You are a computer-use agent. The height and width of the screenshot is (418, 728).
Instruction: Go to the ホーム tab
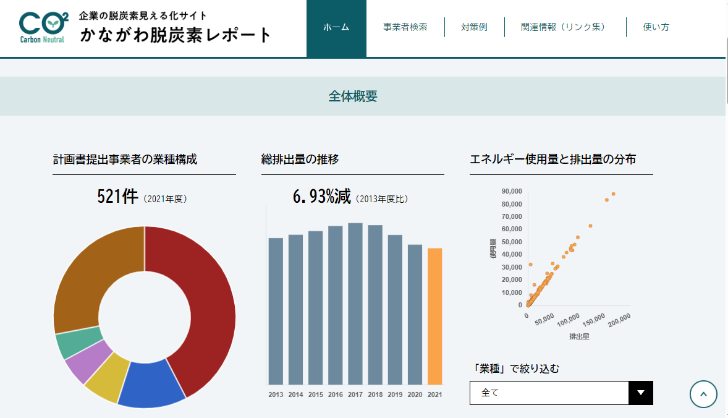(x=336, y=28)
